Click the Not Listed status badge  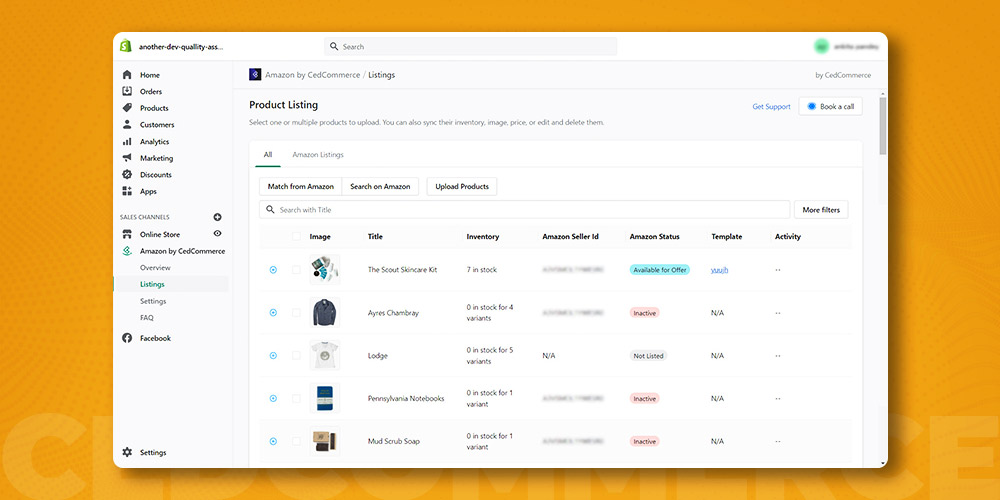pos(648,356)
